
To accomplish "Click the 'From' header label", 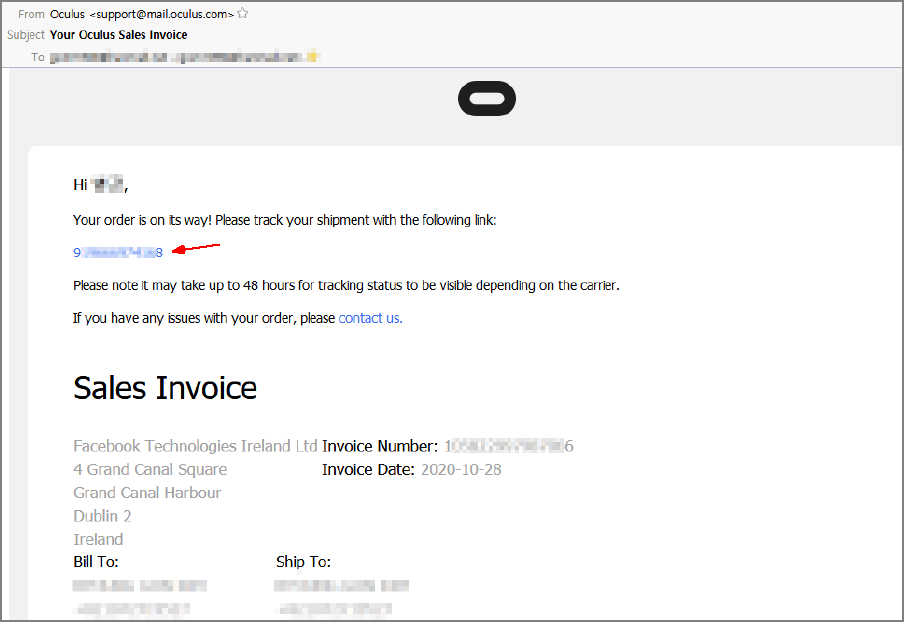I will [x=31, y=14].
